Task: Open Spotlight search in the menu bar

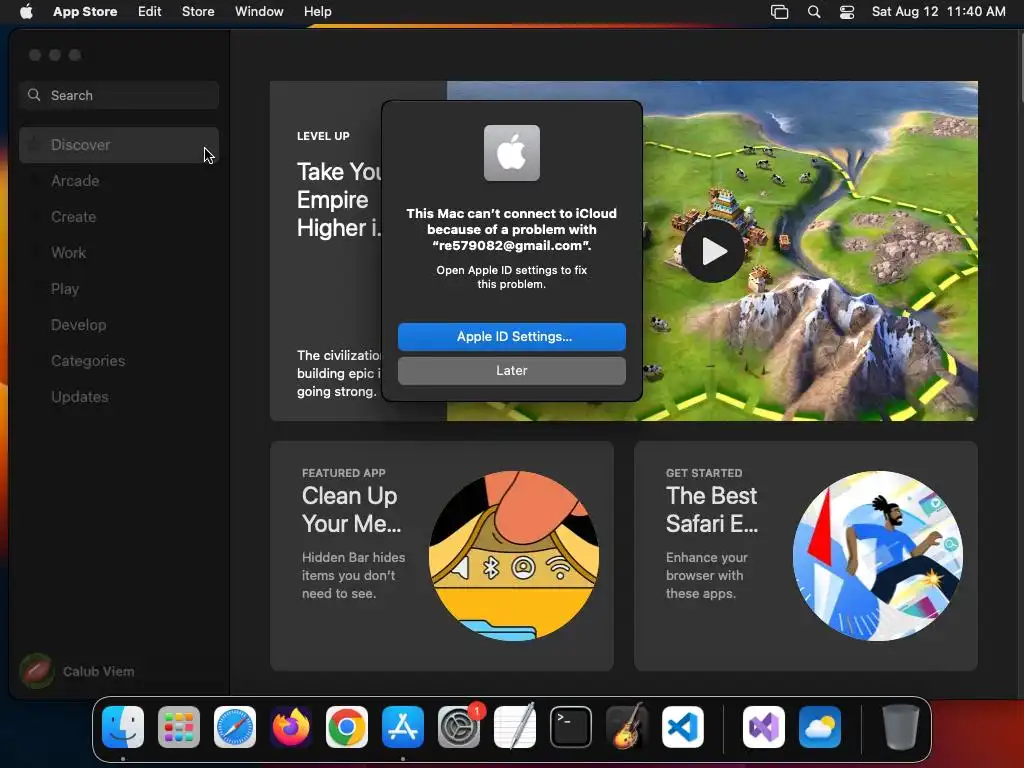Action: (814, 12)
